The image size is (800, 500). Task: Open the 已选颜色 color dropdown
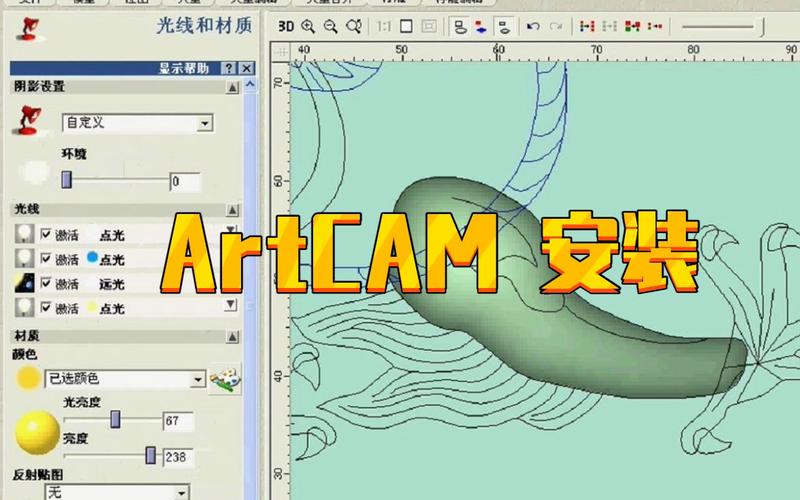pos(198,380)
